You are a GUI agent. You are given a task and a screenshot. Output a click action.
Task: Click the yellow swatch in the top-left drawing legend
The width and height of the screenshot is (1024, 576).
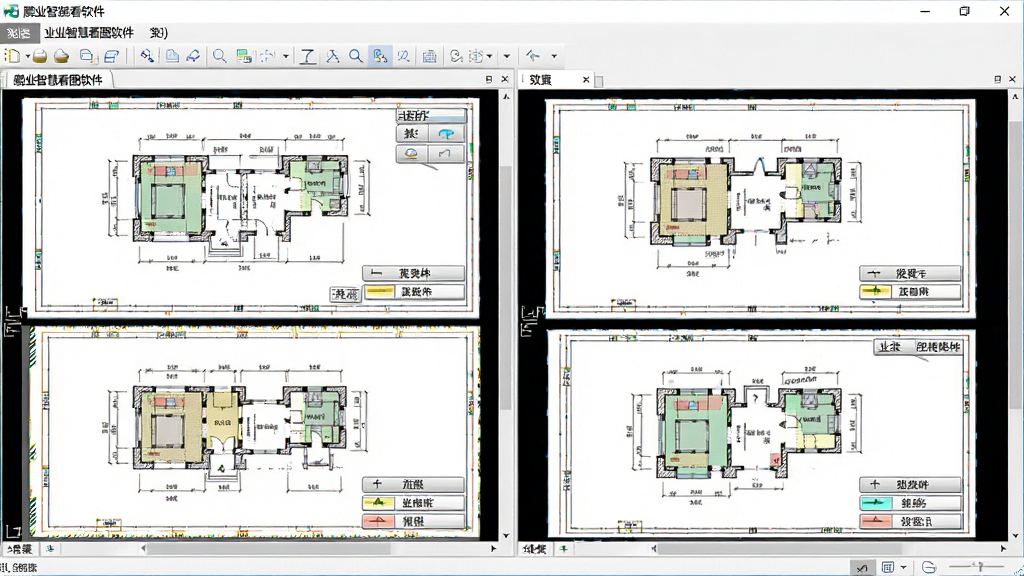coord(379,292)
